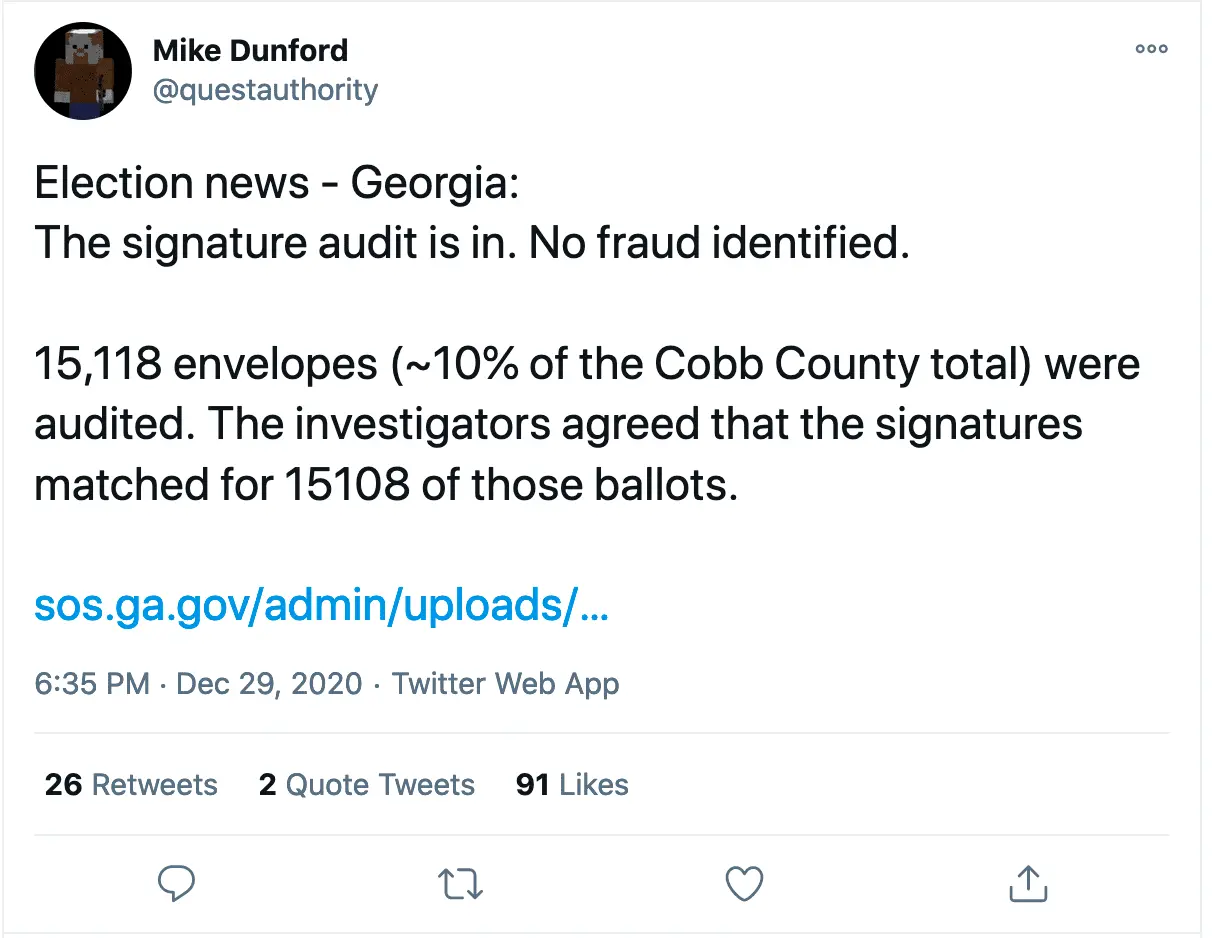This screenshot has height=938, width=1230.
Task: Show the 91 Likes list
Action: pos(572,785)
